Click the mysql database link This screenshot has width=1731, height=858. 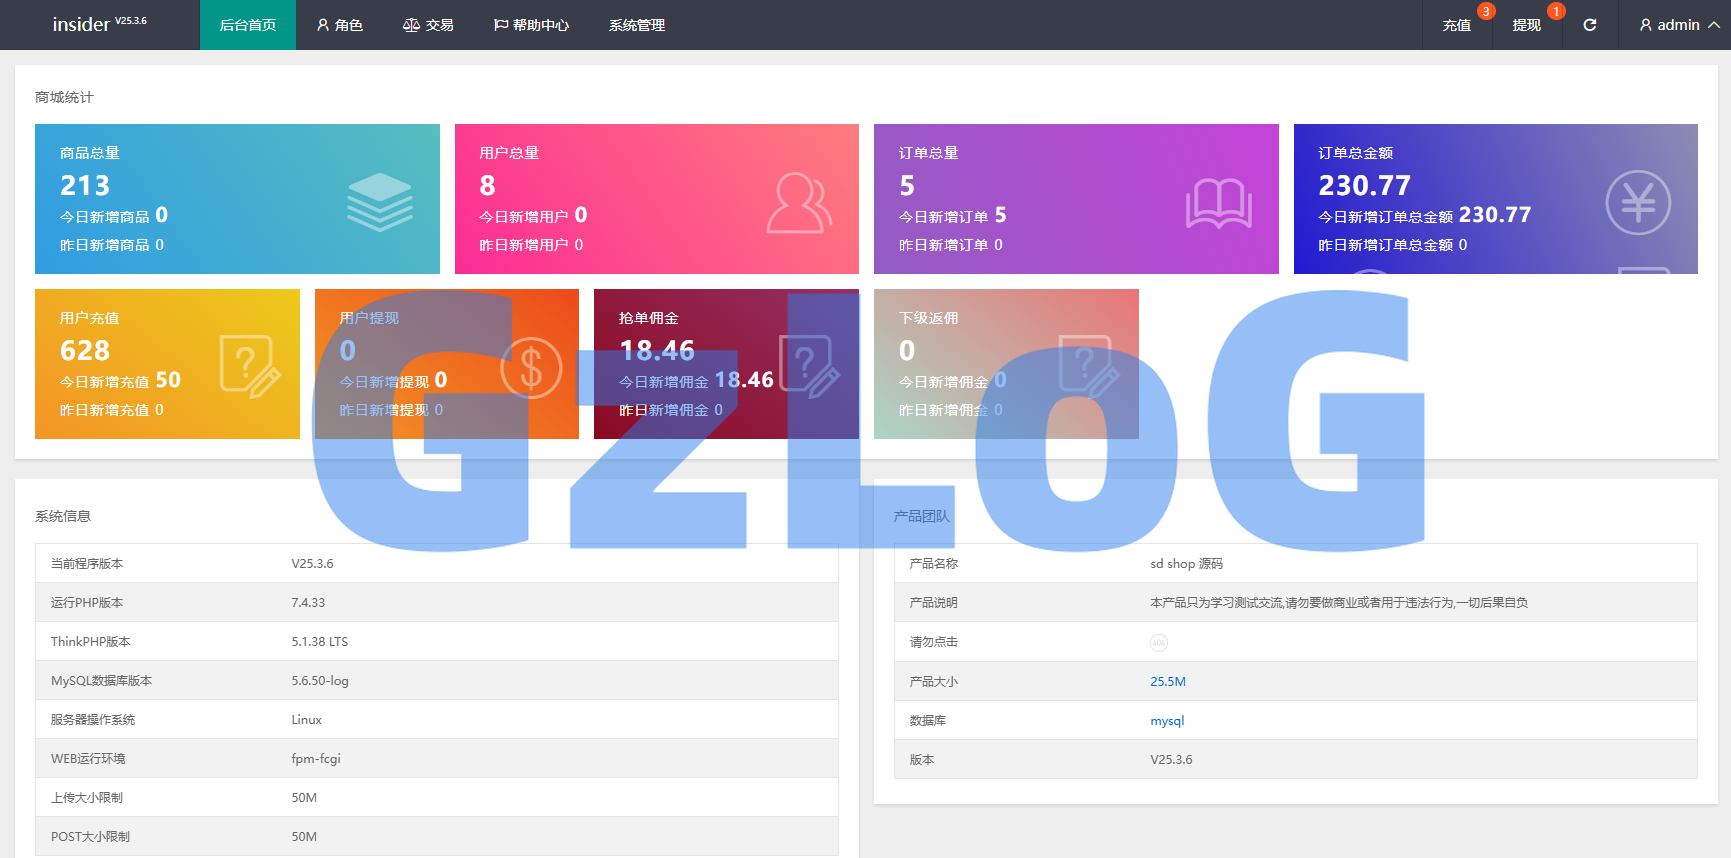point(1166,721)
